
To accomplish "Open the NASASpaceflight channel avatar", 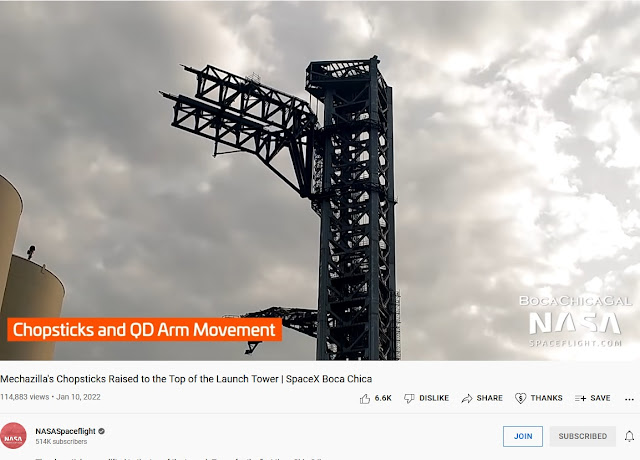I will [13, 436].
